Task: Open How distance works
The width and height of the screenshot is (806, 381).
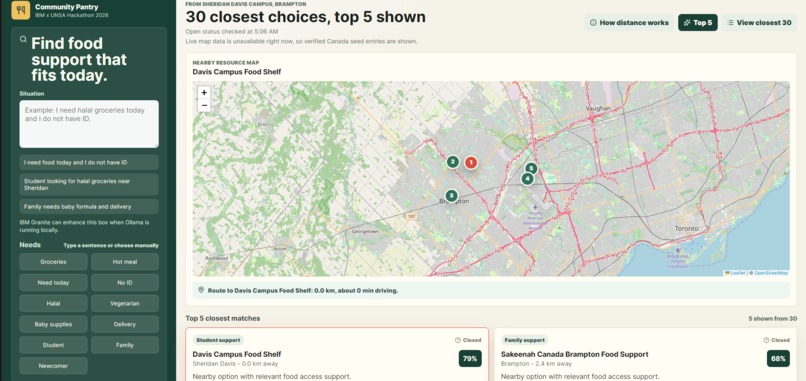Action: tap(629, 23)
